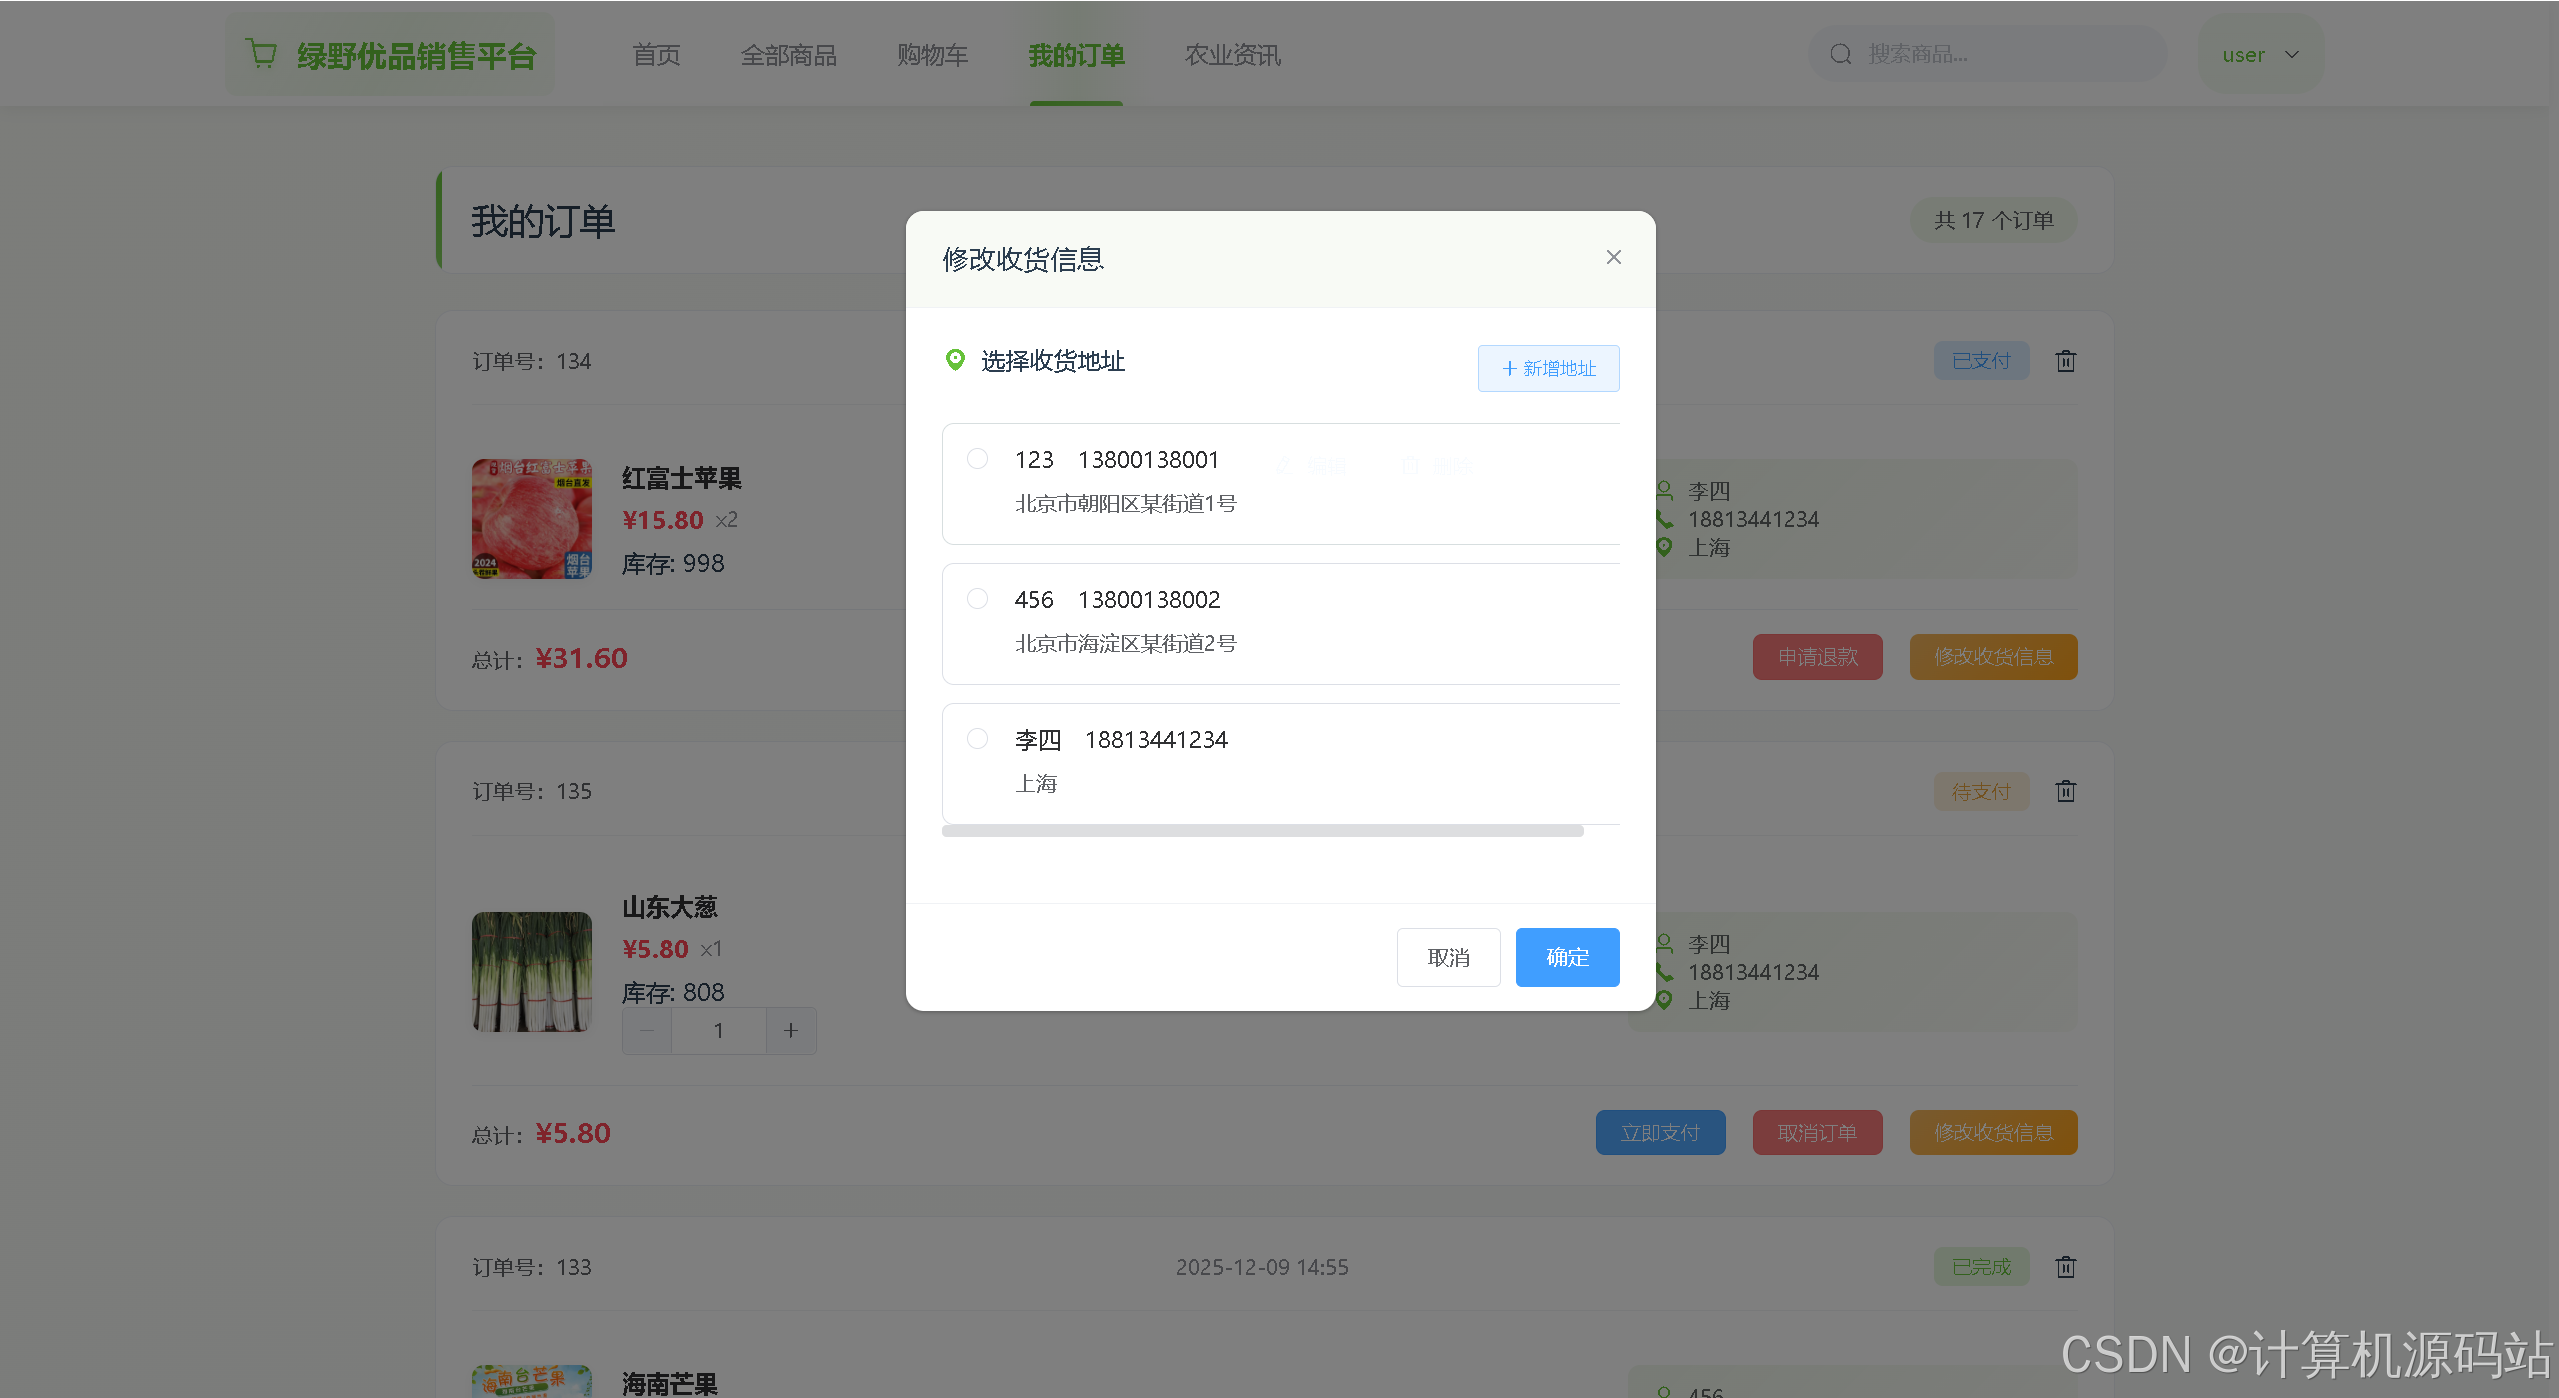Click the horizontal scrollbar under address list
This screenshot has height=1398, width=2559.
coord(1262,831)
